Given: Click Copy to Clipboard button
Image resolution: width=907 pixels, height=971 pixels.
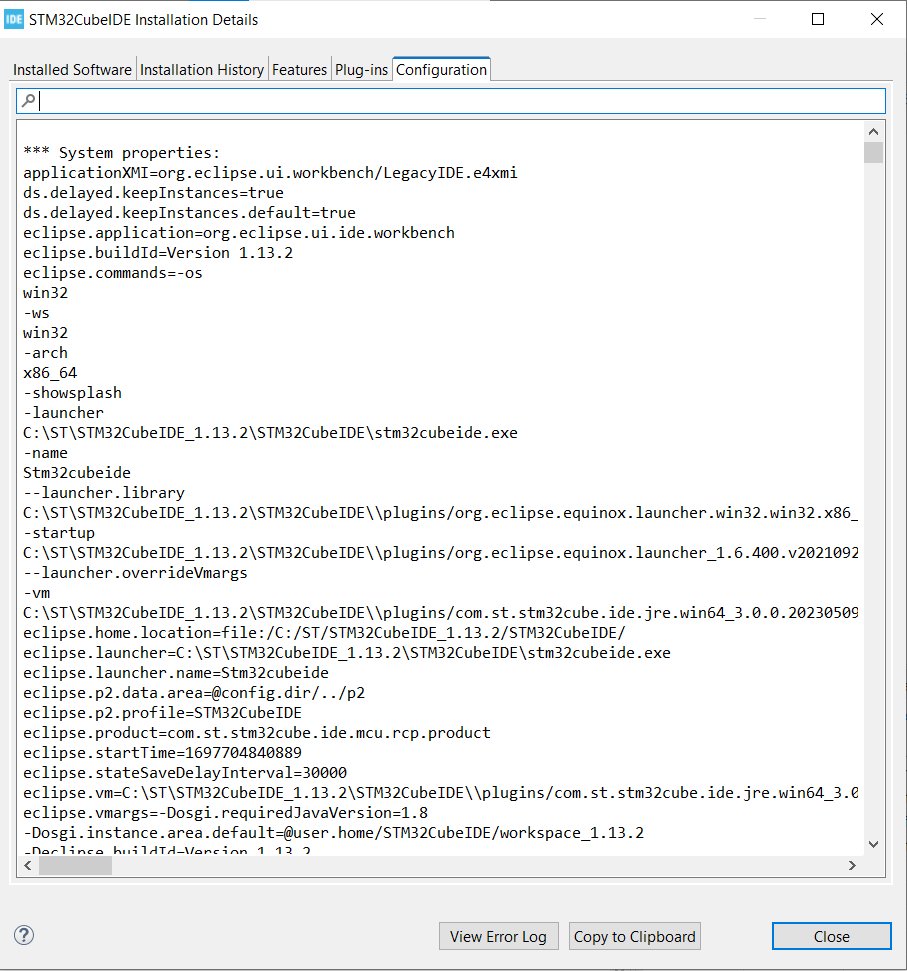Looking at the screenshot, I should point(635,936).
